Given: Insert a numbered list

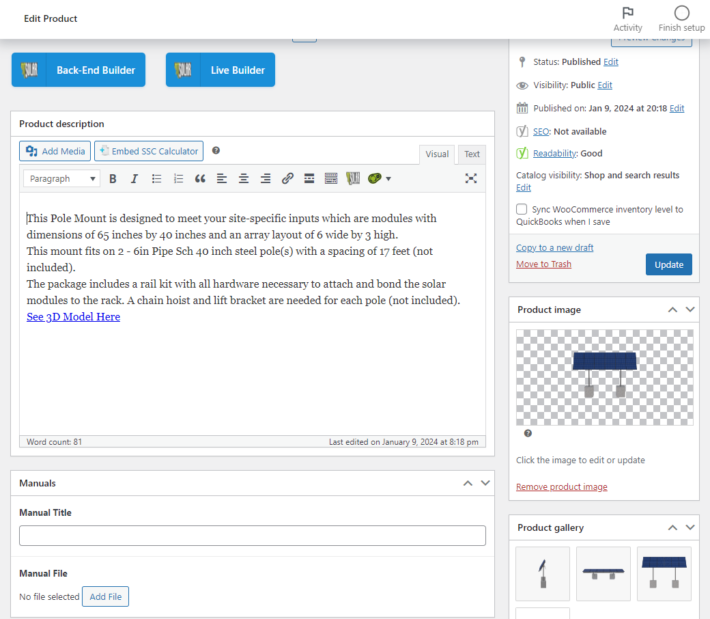Looking at the screenshot, I should (178, 179).
